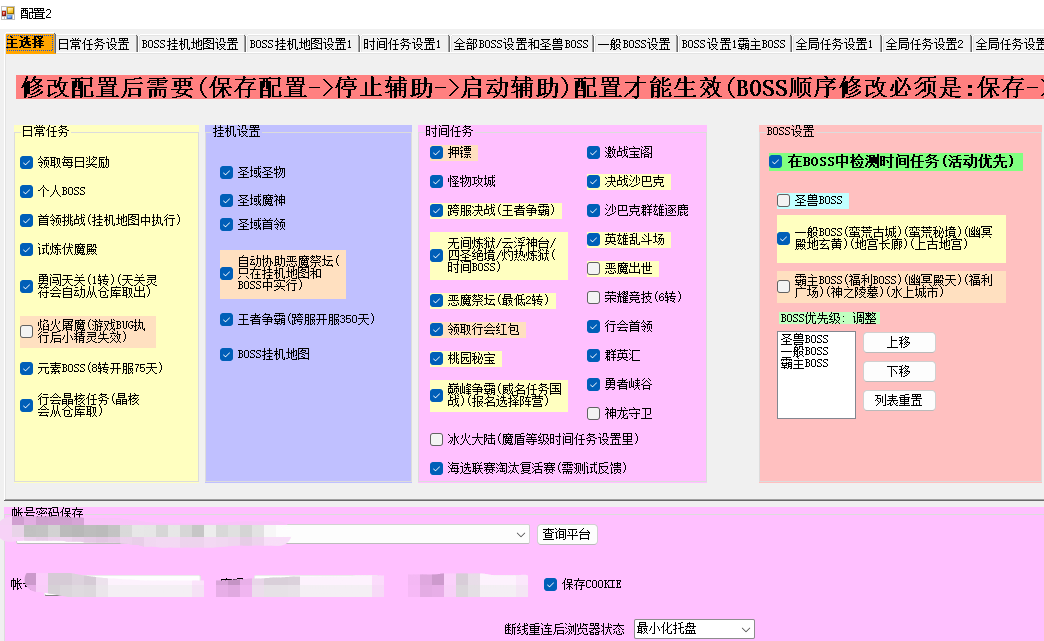Switch to the 全局任务设置2 tab
Screen dimensions: 1044x641
coord(925,44)
